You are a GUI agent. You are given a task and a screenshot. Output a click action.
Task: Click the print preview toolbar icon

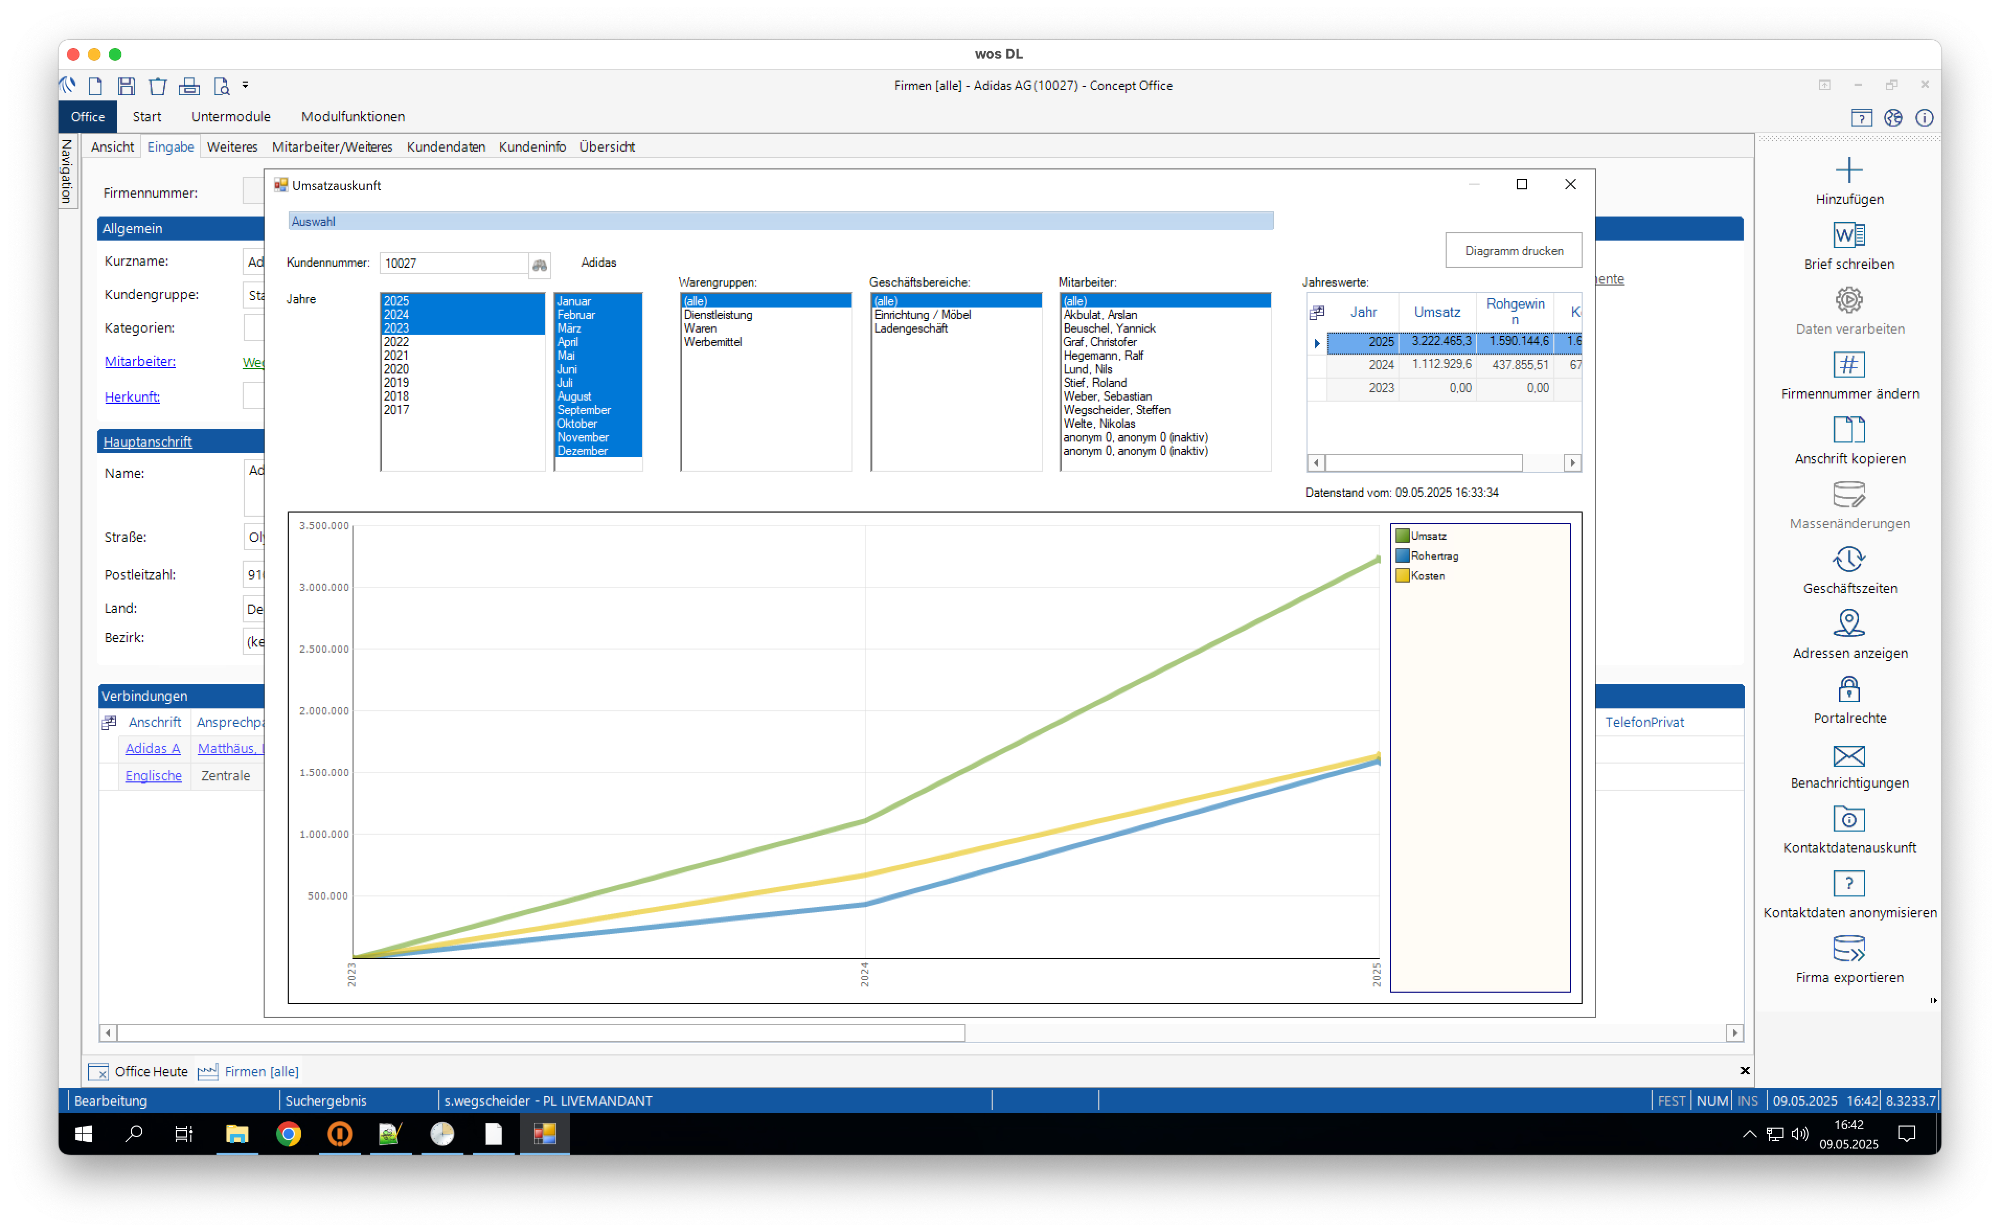pos(221,86)
